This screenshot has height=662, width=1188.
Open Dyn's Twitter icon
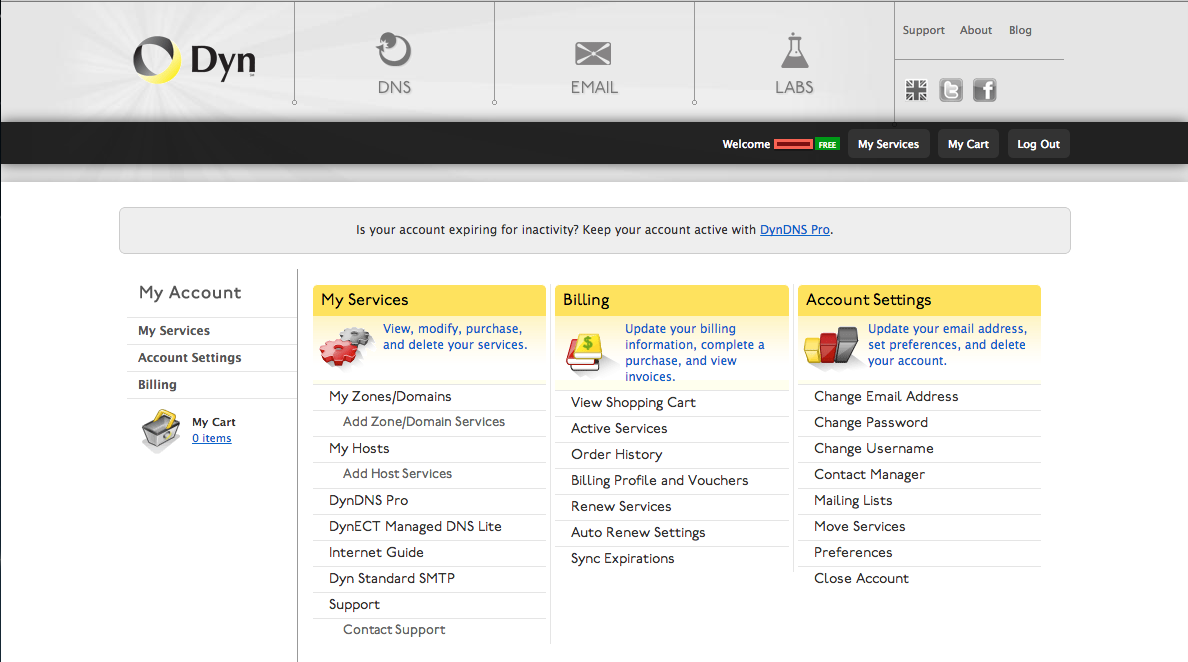coord(950,90)
